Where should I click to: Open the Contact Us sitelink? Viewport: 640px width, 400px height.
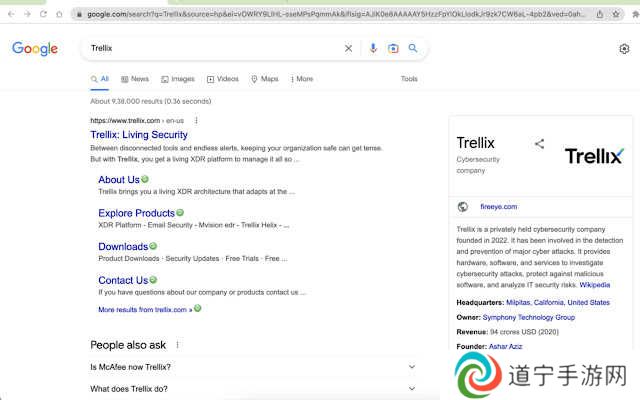pyautogui.click(x=123, y=280)
